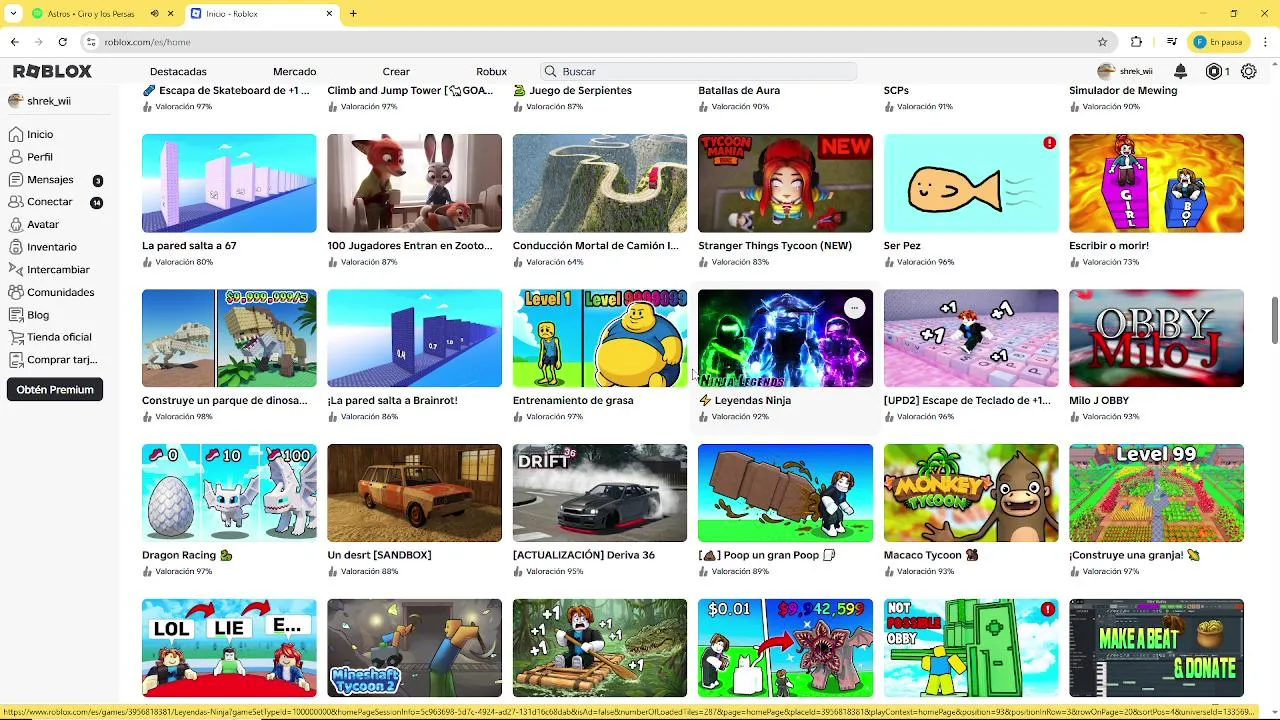Open the Robux menu
Screen dimensions: 1280x720
(x=491, y=71)
